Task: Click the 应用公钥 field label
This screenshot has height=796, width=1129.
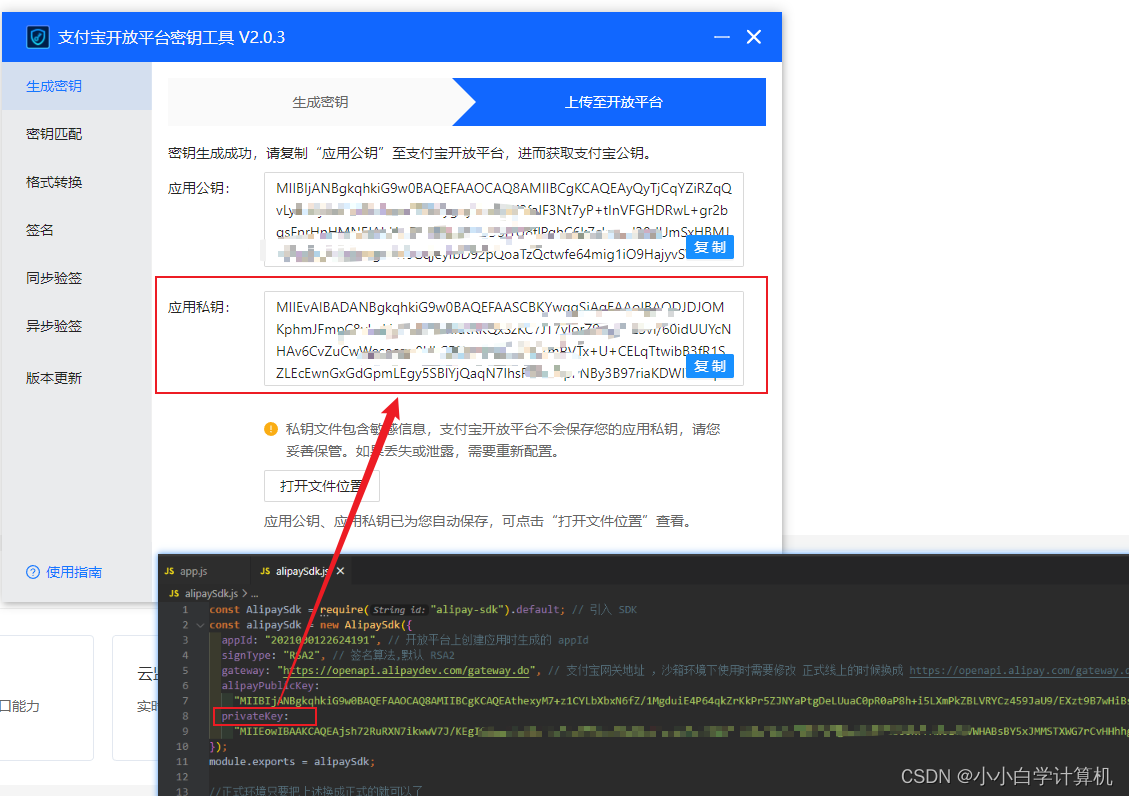Action: point(199,189)
